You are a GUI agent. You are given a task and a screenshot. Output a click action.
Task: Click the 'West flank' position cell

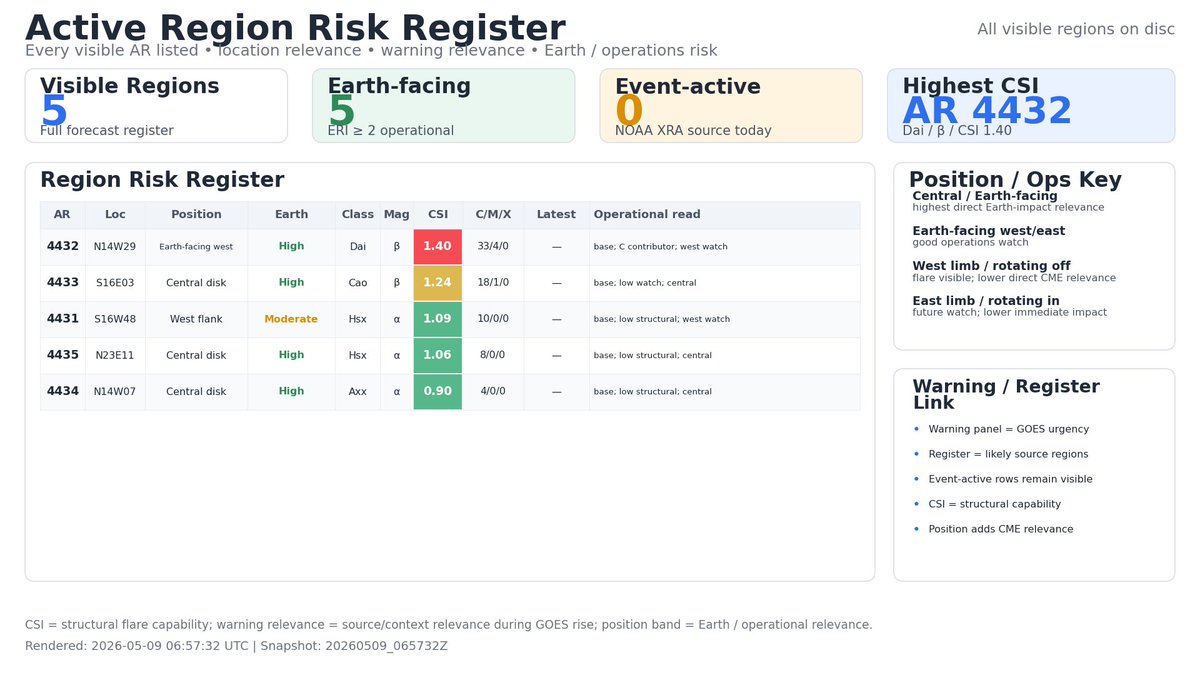click(196, 319)
